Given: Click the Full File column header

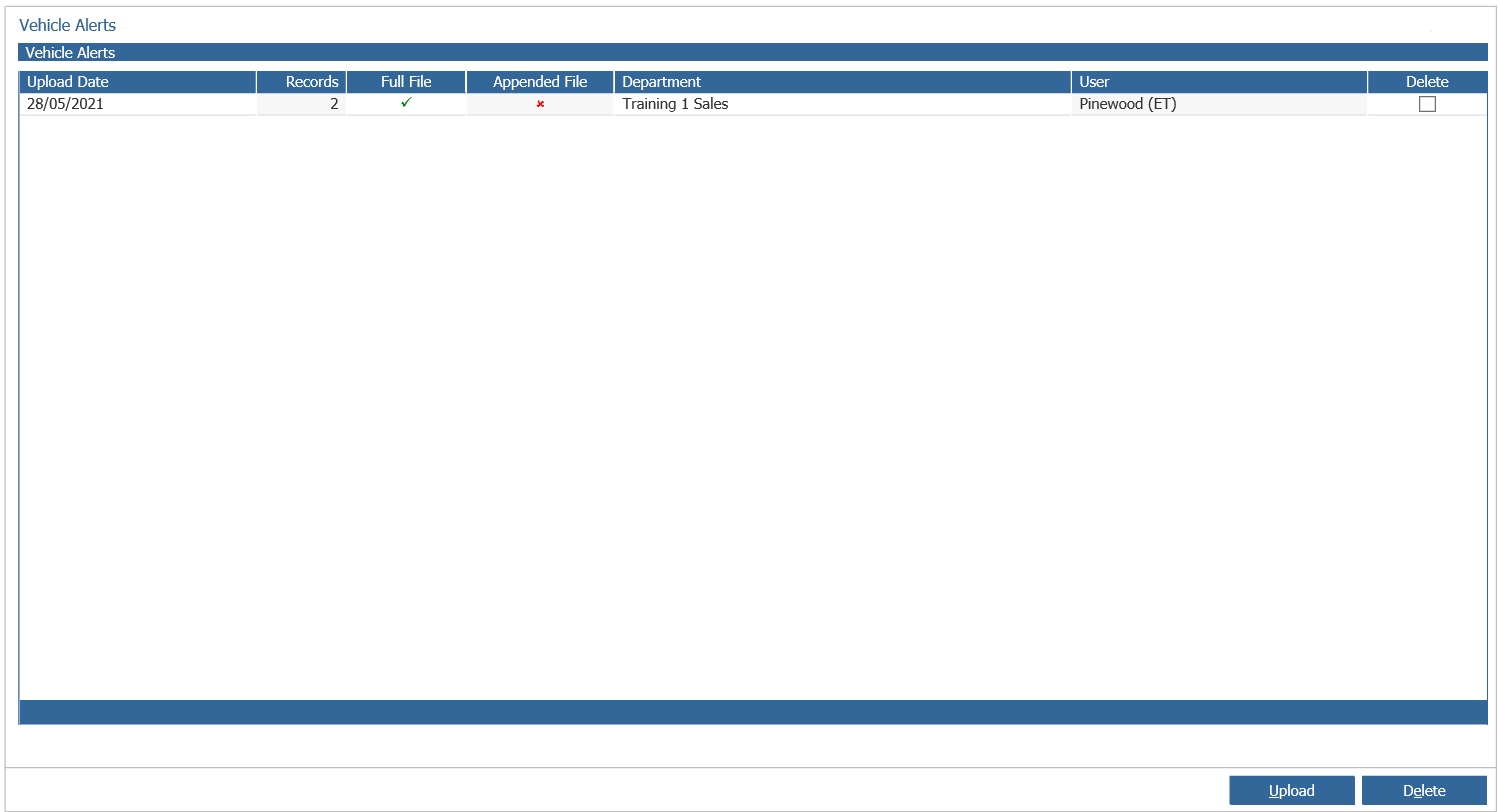Looking at the screenshot, I should click(x=406, y=82).
